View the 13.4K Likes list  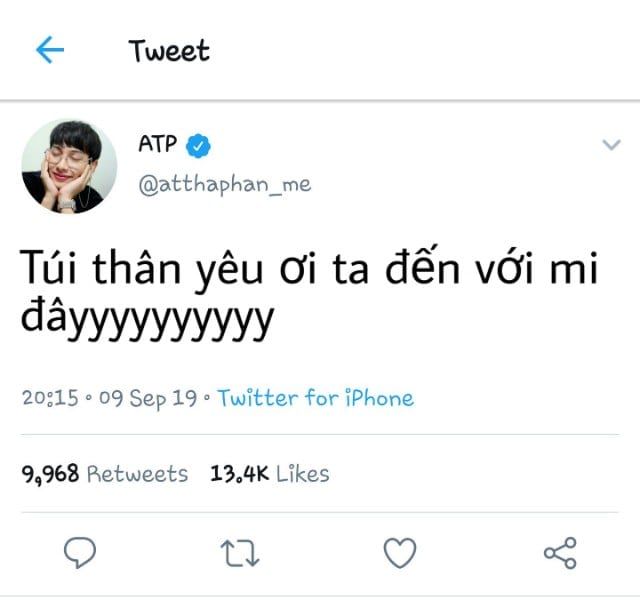[x=270, y=474]
